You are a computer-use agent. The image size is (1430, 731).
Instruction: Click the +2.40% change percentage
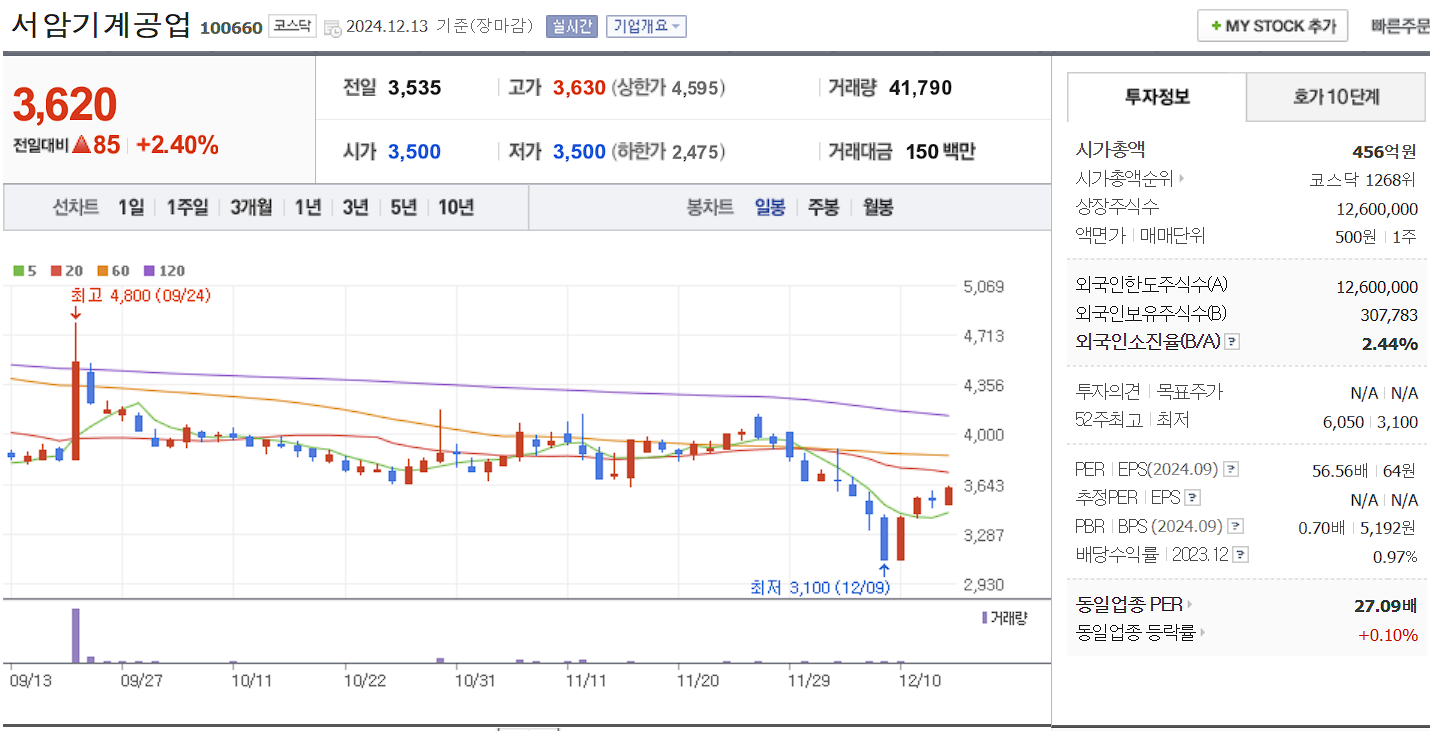pyautogui.click(x=177, y=145)
